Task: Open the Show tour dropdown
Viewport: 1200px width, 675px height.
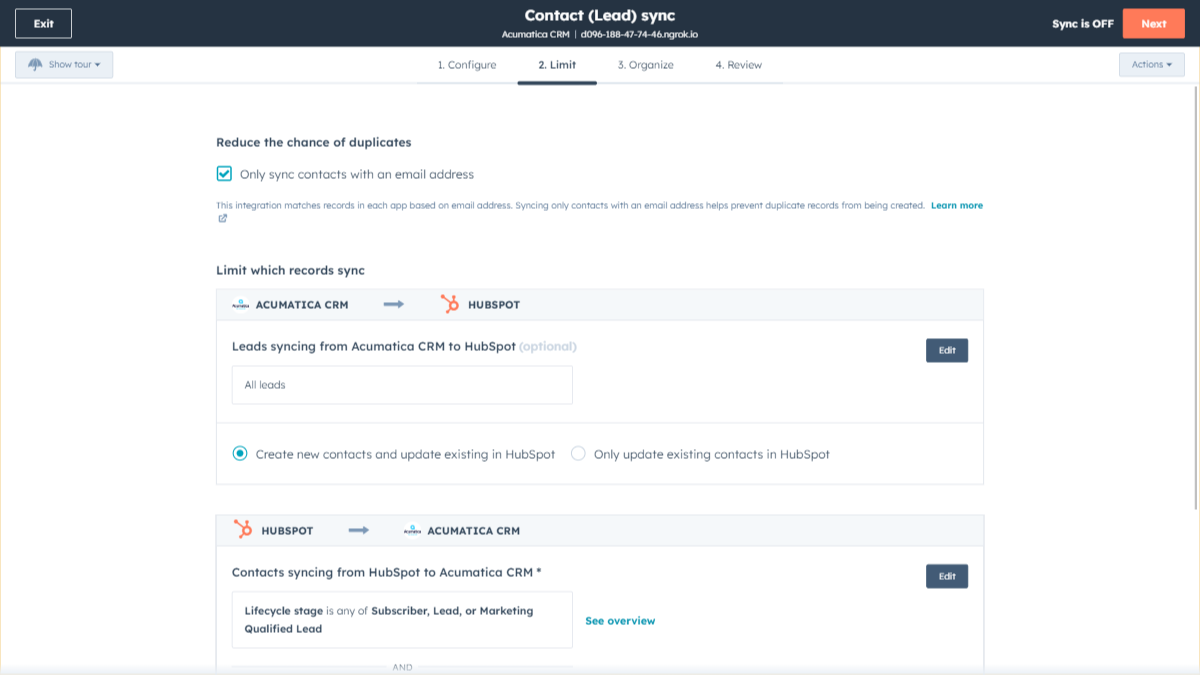Action: (x=64, y=65)
